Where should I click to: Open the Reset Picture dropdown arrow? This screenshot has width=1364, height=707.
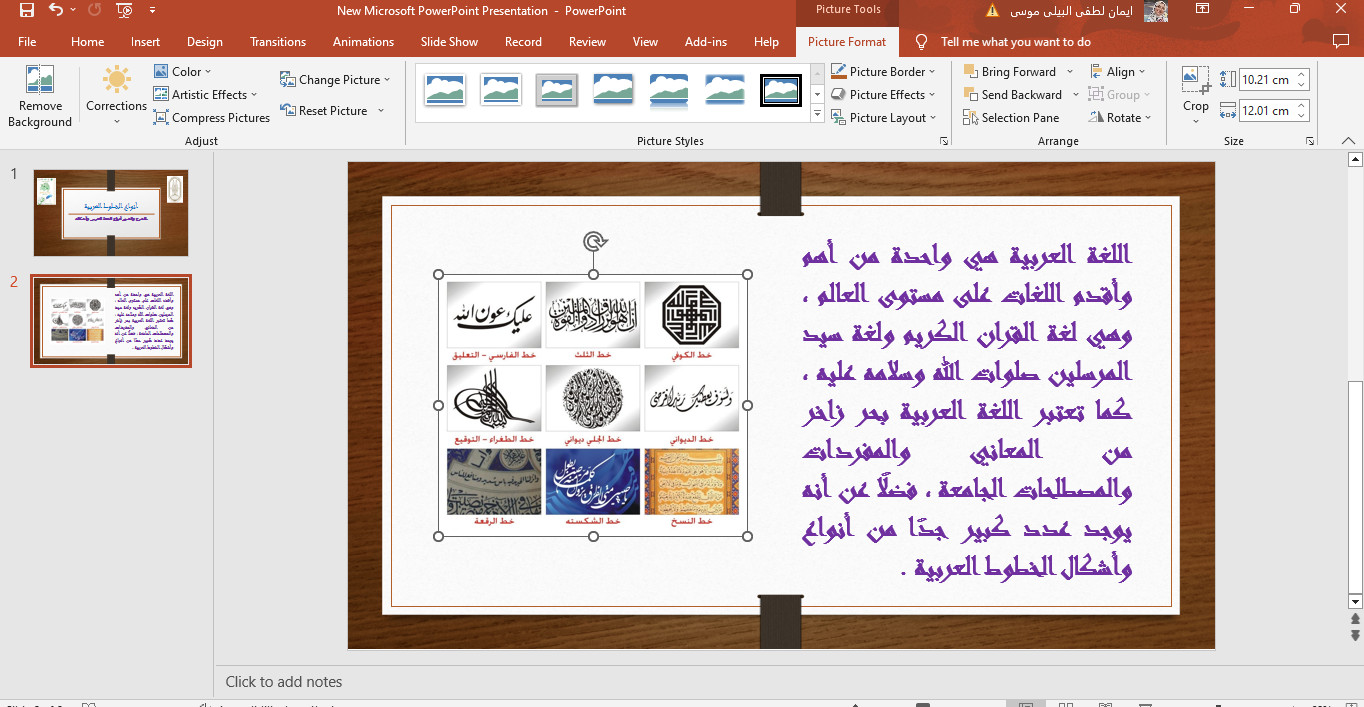(381, 111)
